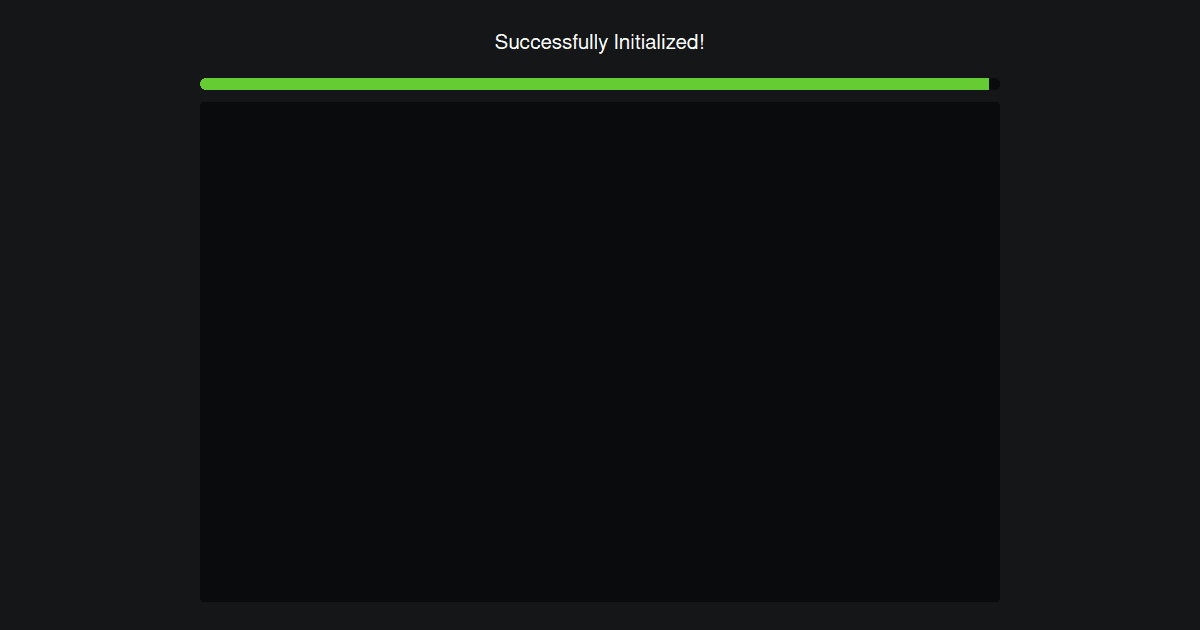Screen dimensions: 1200x630
Task: Click the last quarter of the green progress bar
Action: coord(890,84)
